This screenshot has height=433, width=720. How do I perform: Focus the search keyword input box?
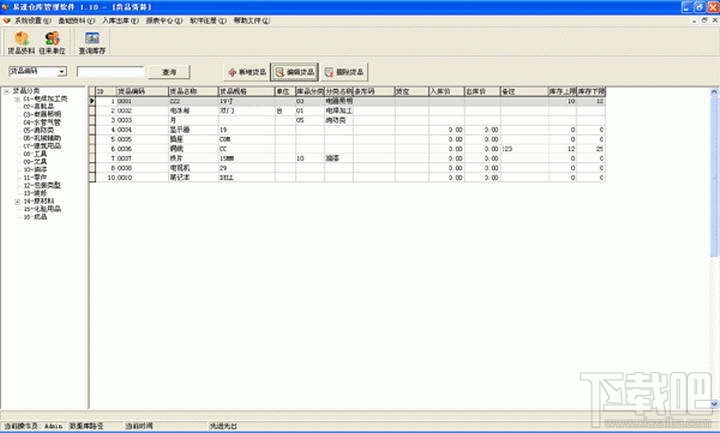[111, 72]
